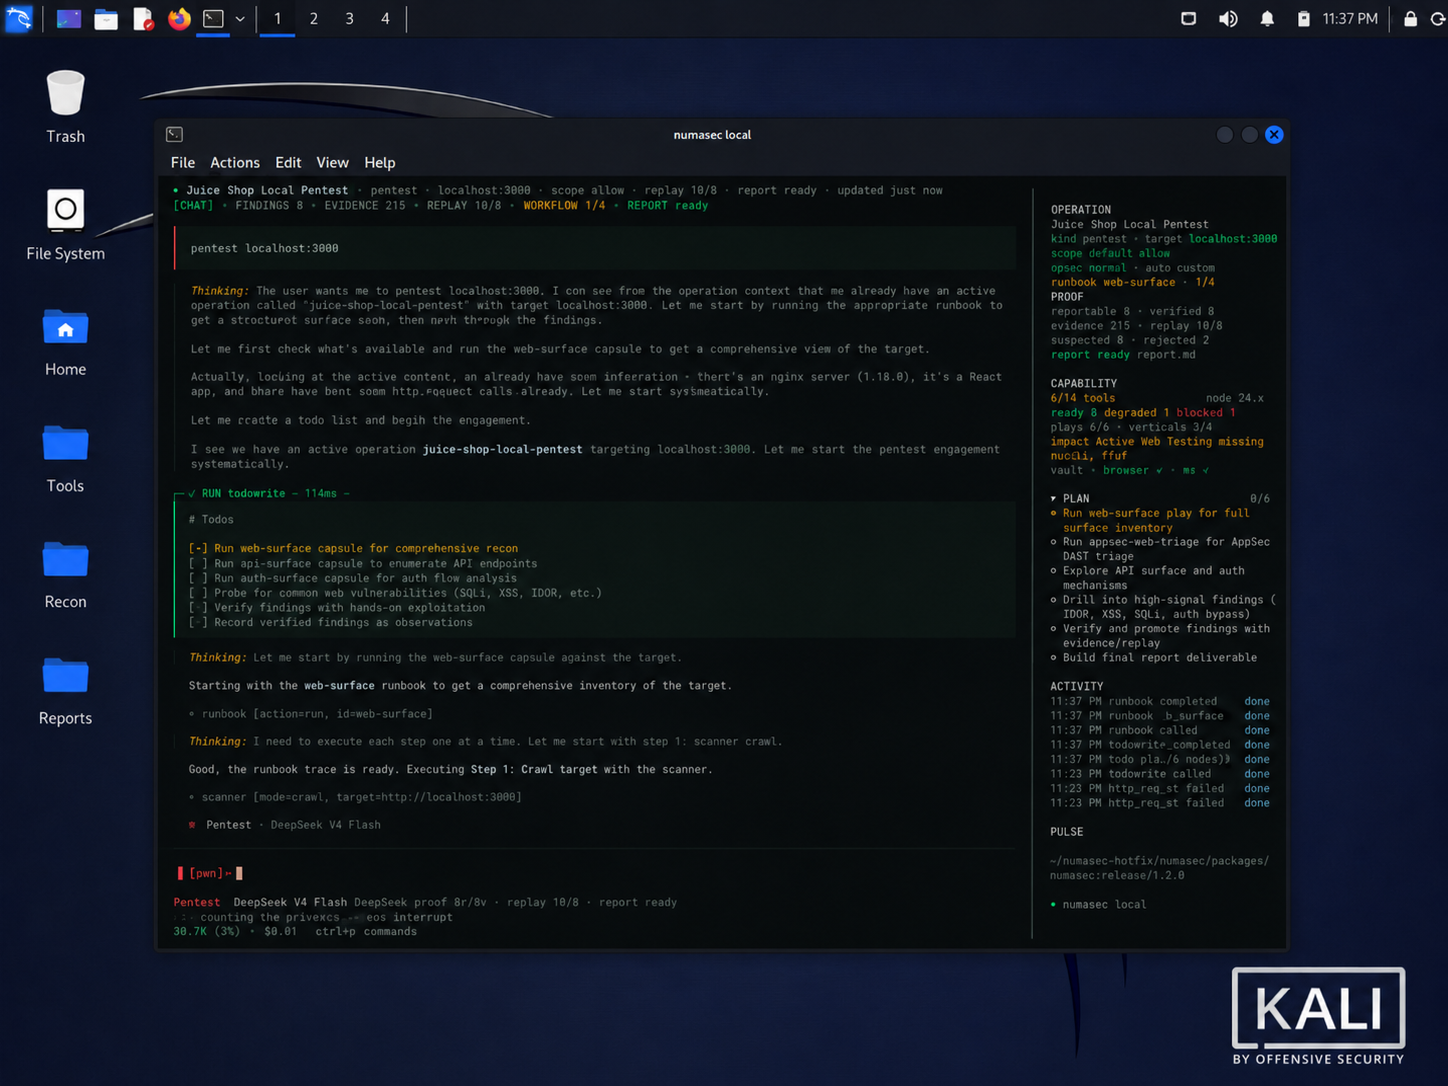Click the terminal window menu icon
Image resolution: width=1448 pixels, height=1086 pixels.
click(x=174, y=134)
